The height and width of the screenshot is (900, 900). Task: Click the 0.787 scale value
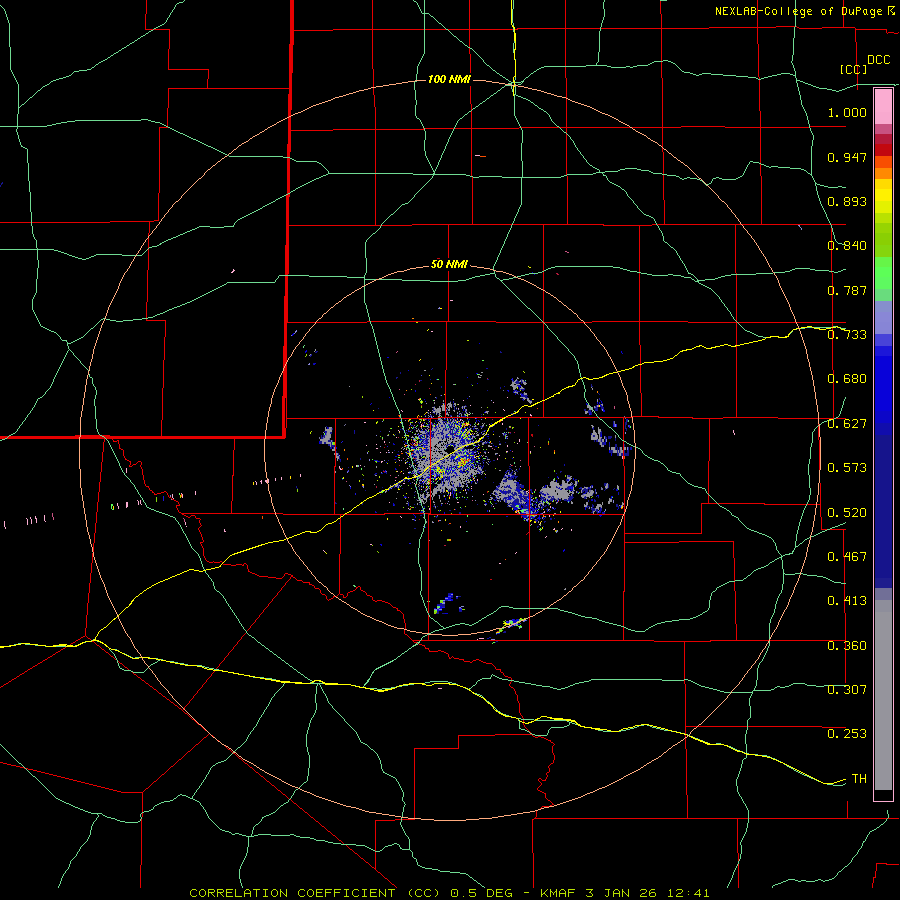click(847, 290)
